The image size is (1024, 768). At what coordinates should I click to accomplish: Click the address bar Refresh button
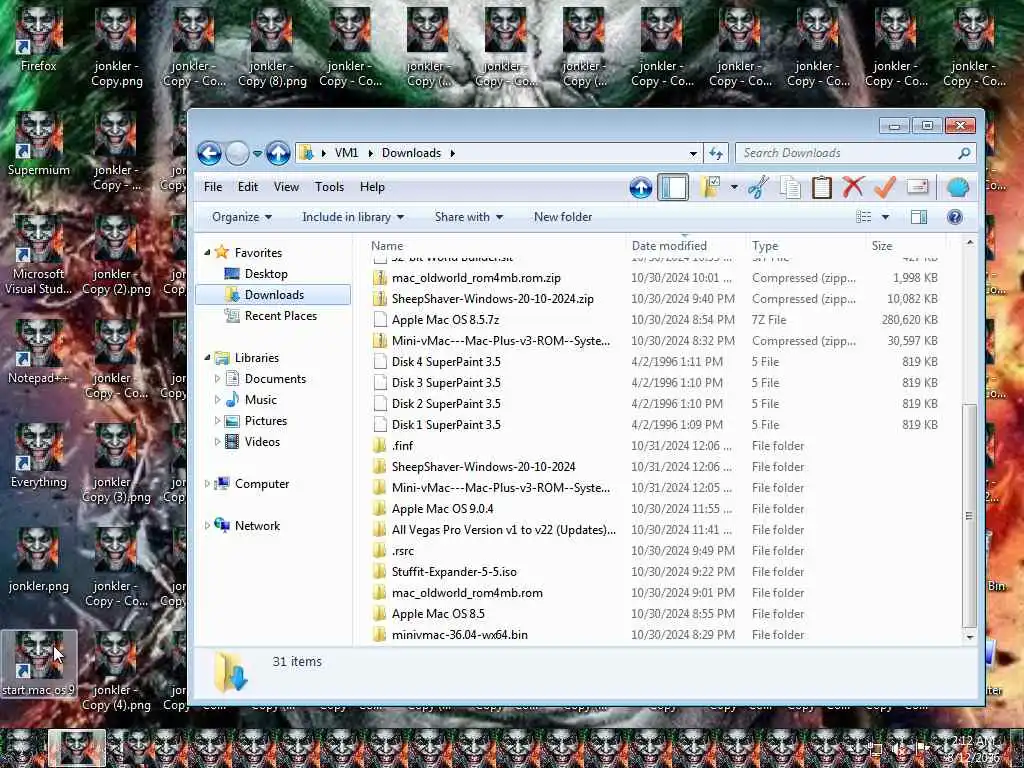[716, 153]
